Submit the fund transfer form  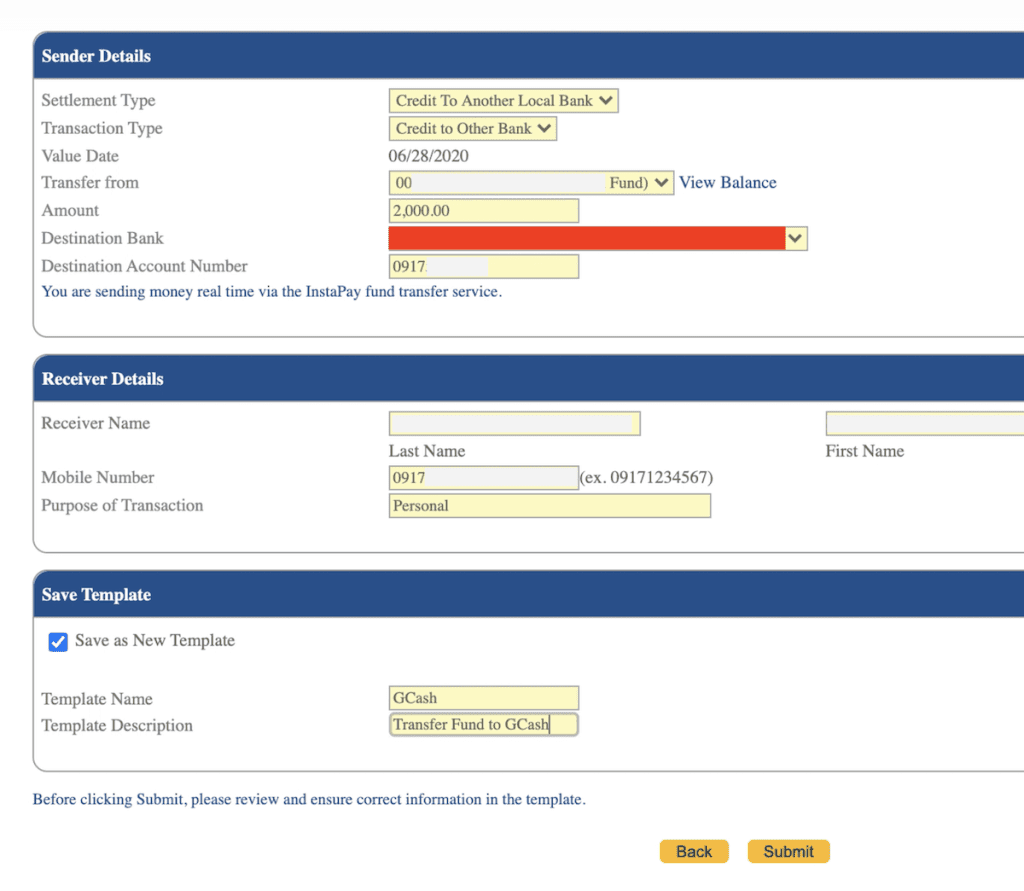pos(788,852)
